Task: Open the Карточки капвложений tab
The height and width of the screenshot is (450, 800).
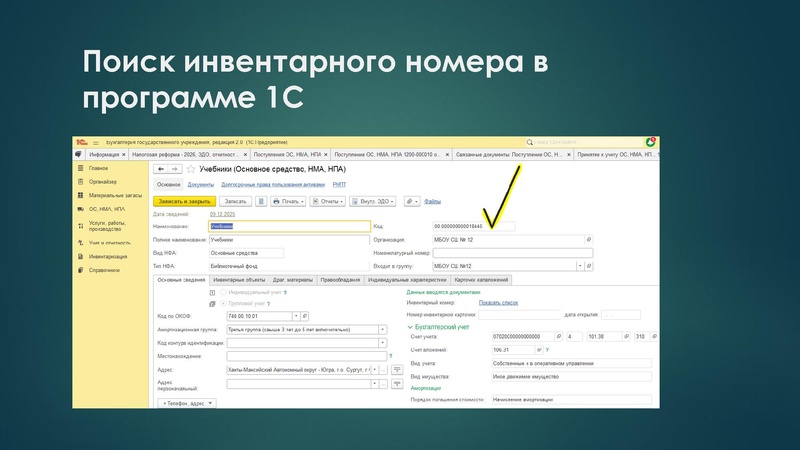Action: click(x=481, y=280)
